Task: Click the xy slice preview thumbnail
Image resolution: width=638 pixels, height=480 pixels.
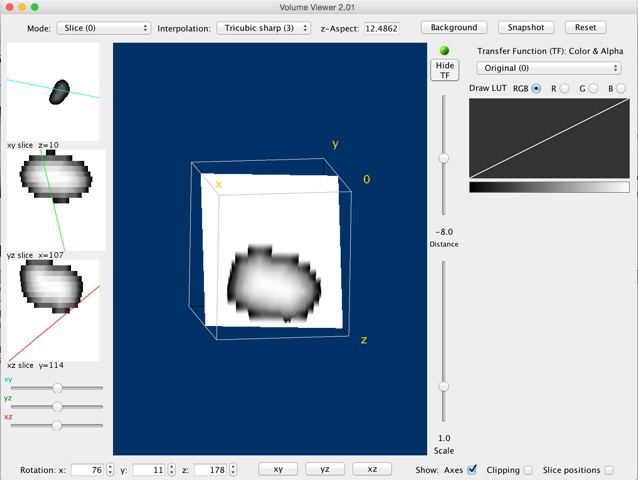Action: click(x=55, y=90)
